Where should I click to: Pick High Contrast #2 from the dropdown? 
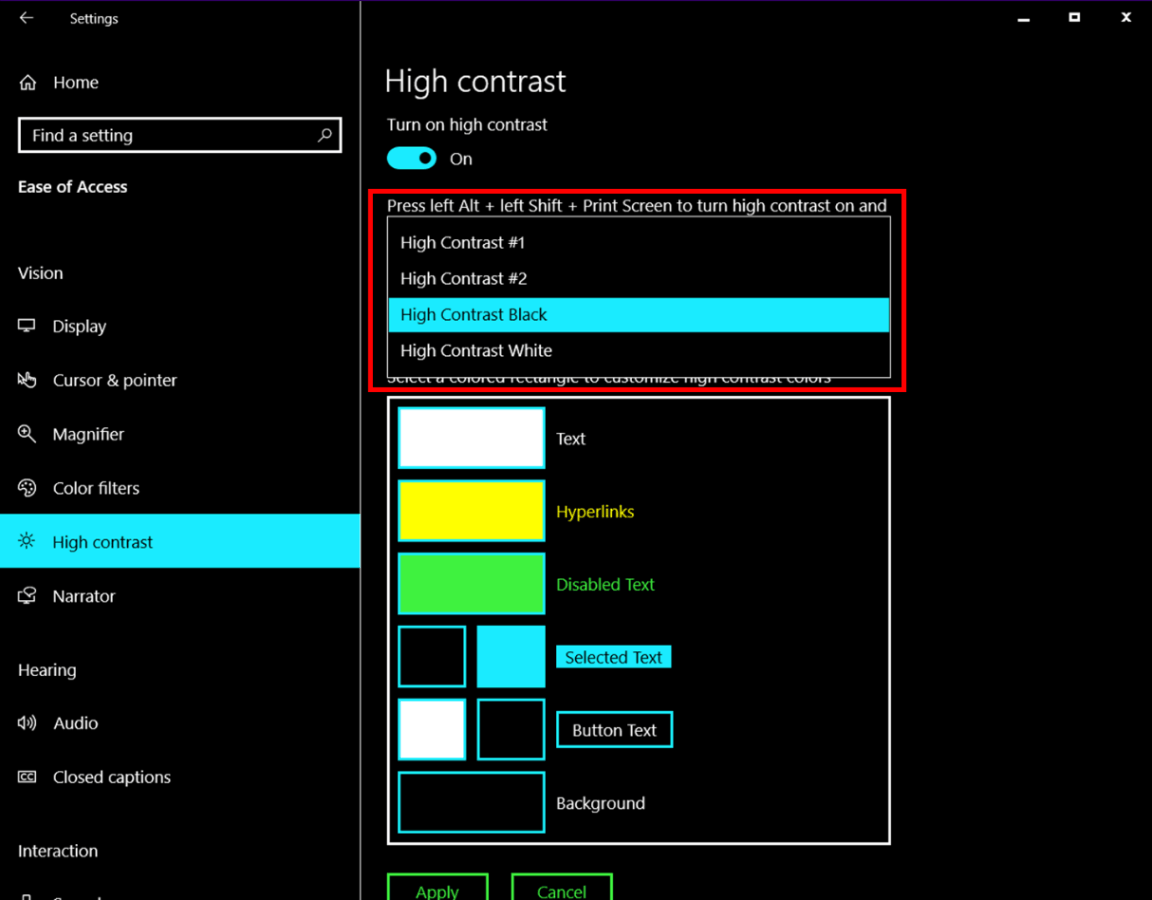tap(462, 278)
